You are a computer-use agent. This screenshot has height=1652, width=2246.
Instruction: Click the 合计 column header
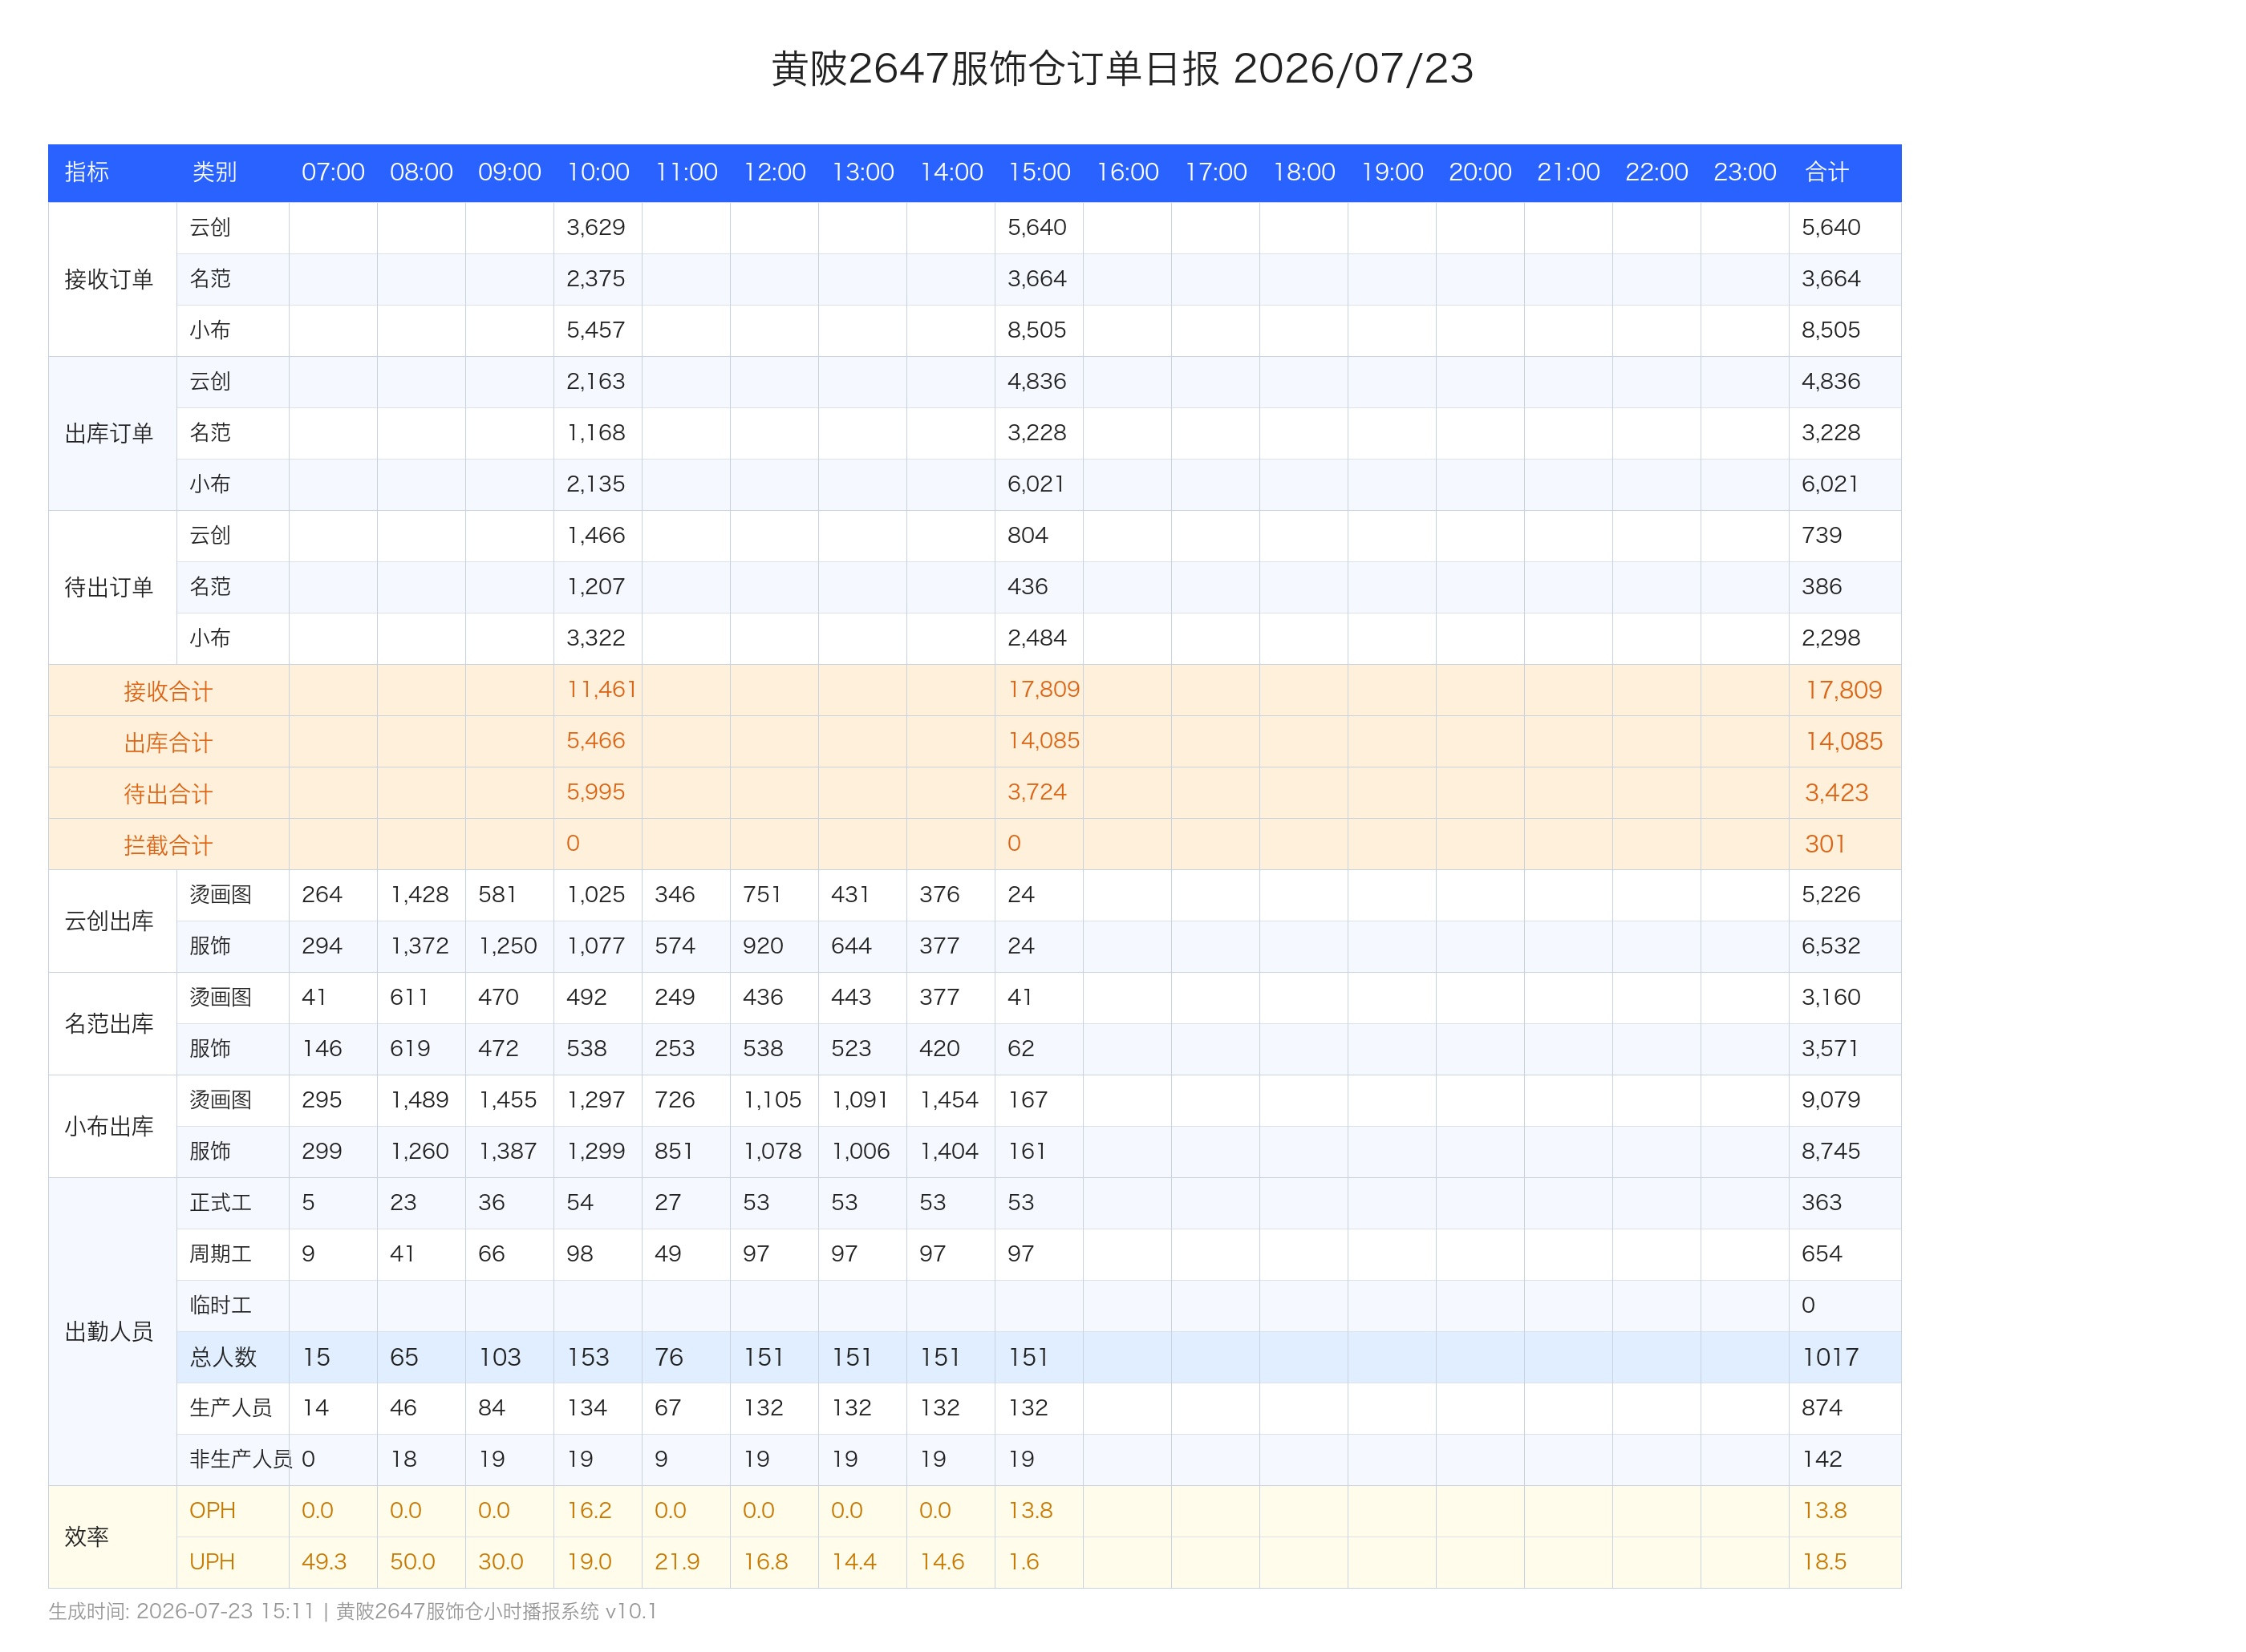point(1827,172)
